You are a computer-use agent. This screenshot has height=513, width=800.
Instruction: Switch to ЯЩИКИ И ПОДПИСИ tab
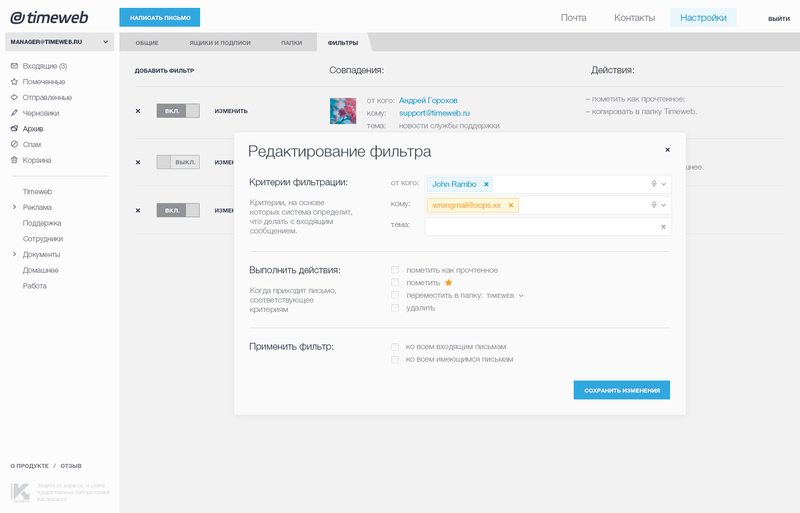220,43
